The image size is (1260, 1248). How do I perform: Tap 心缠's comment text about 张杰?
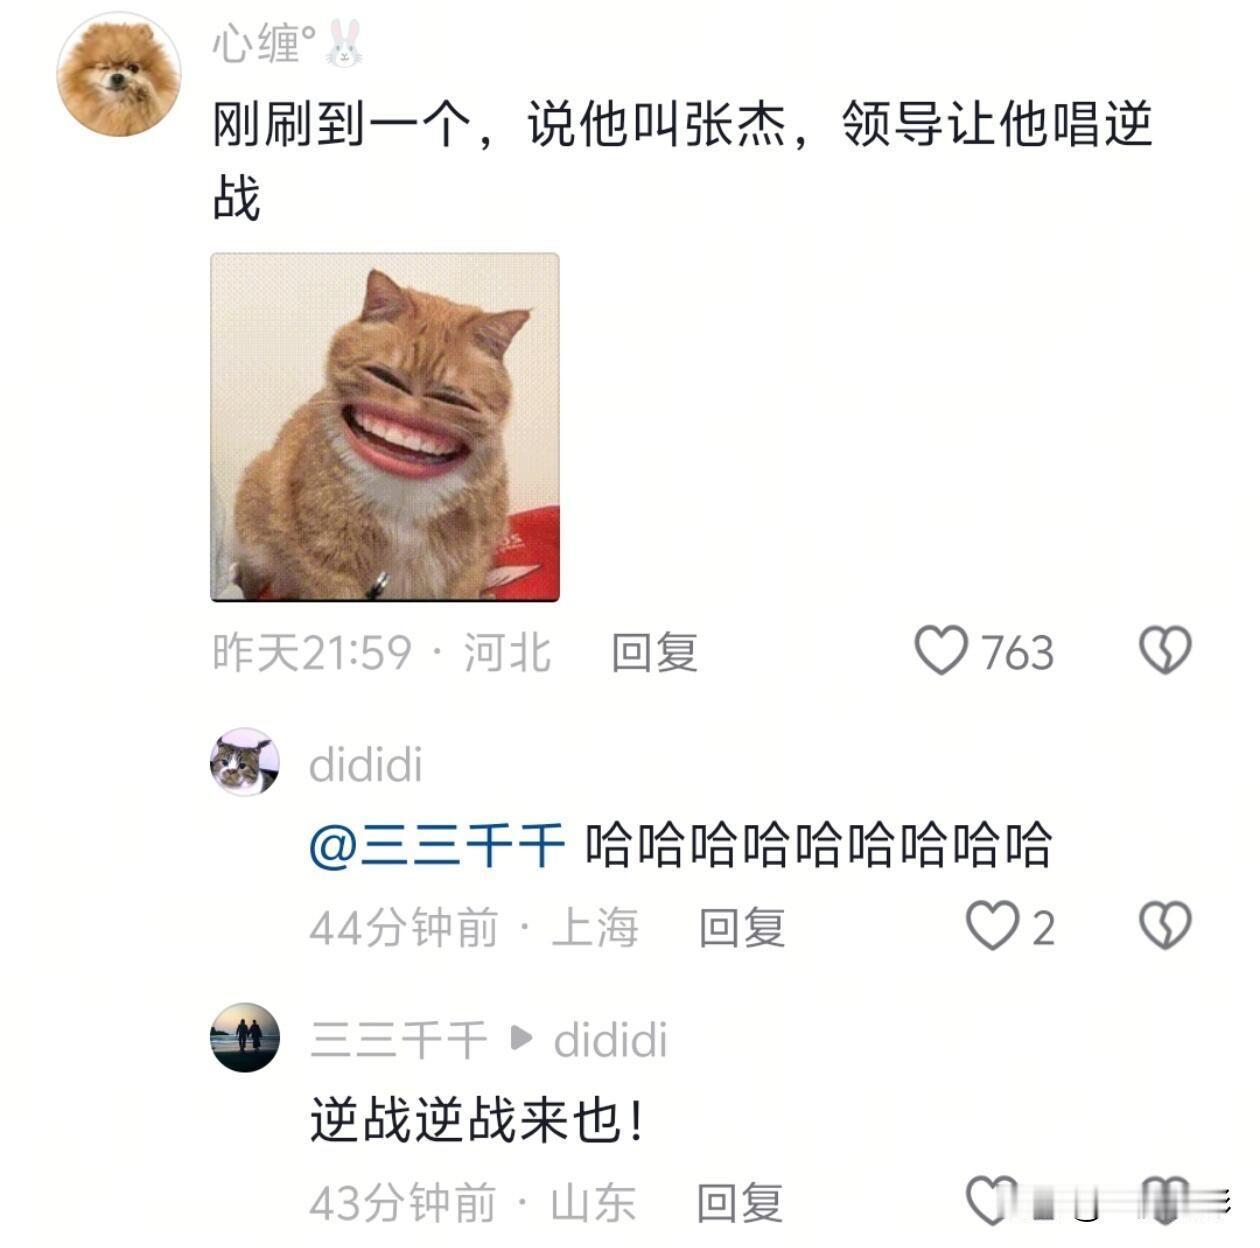(x=682, y=160)
